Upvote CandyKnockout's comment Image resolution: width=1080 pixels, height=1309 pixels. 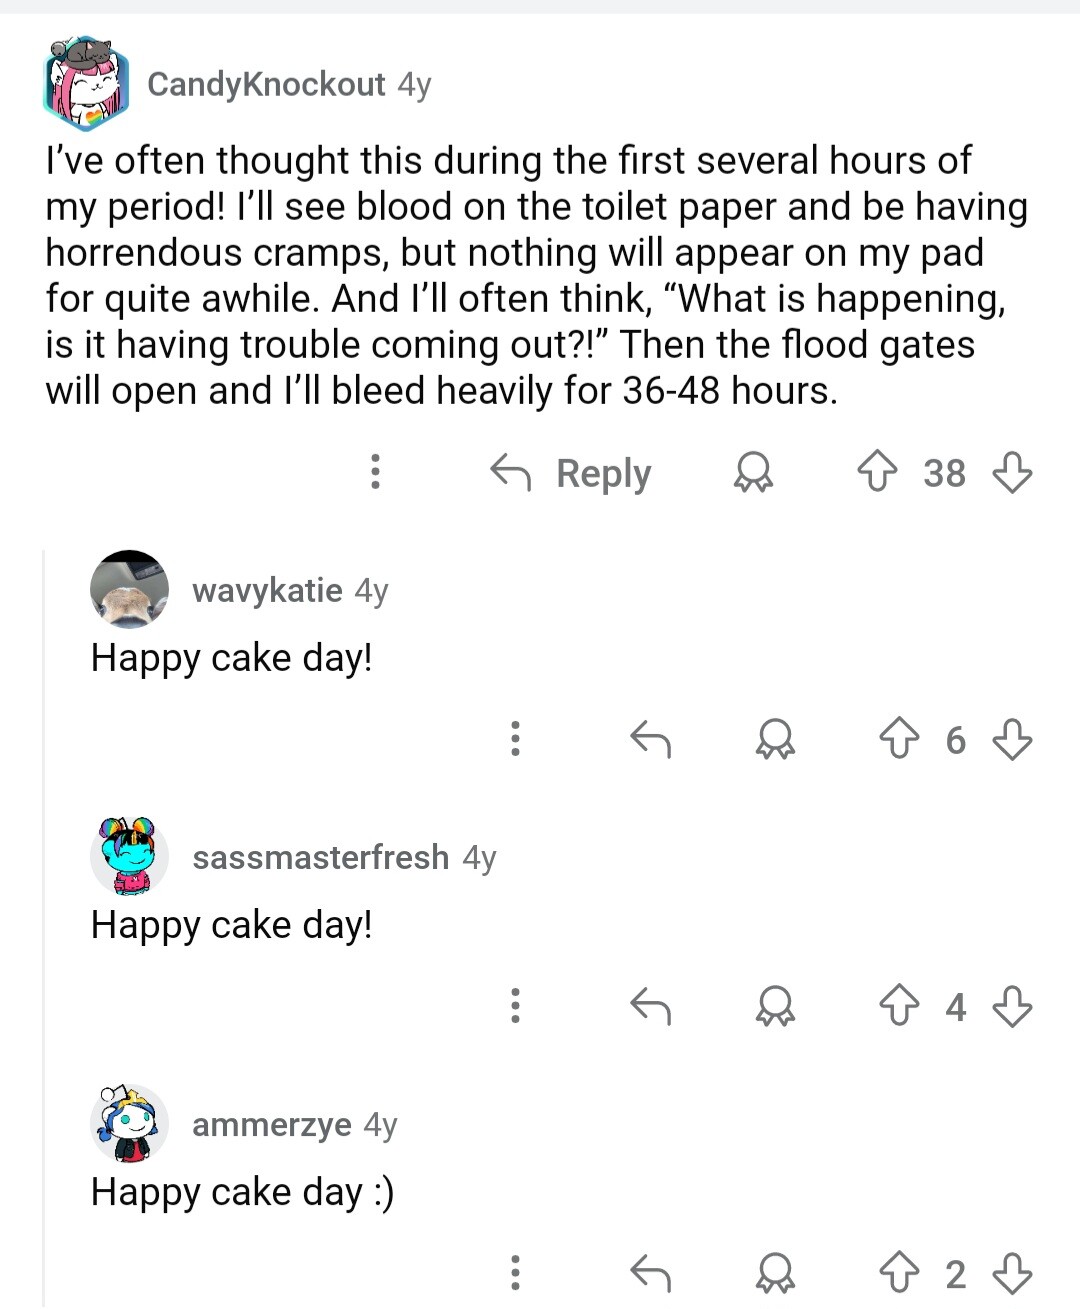coord(877,472)
